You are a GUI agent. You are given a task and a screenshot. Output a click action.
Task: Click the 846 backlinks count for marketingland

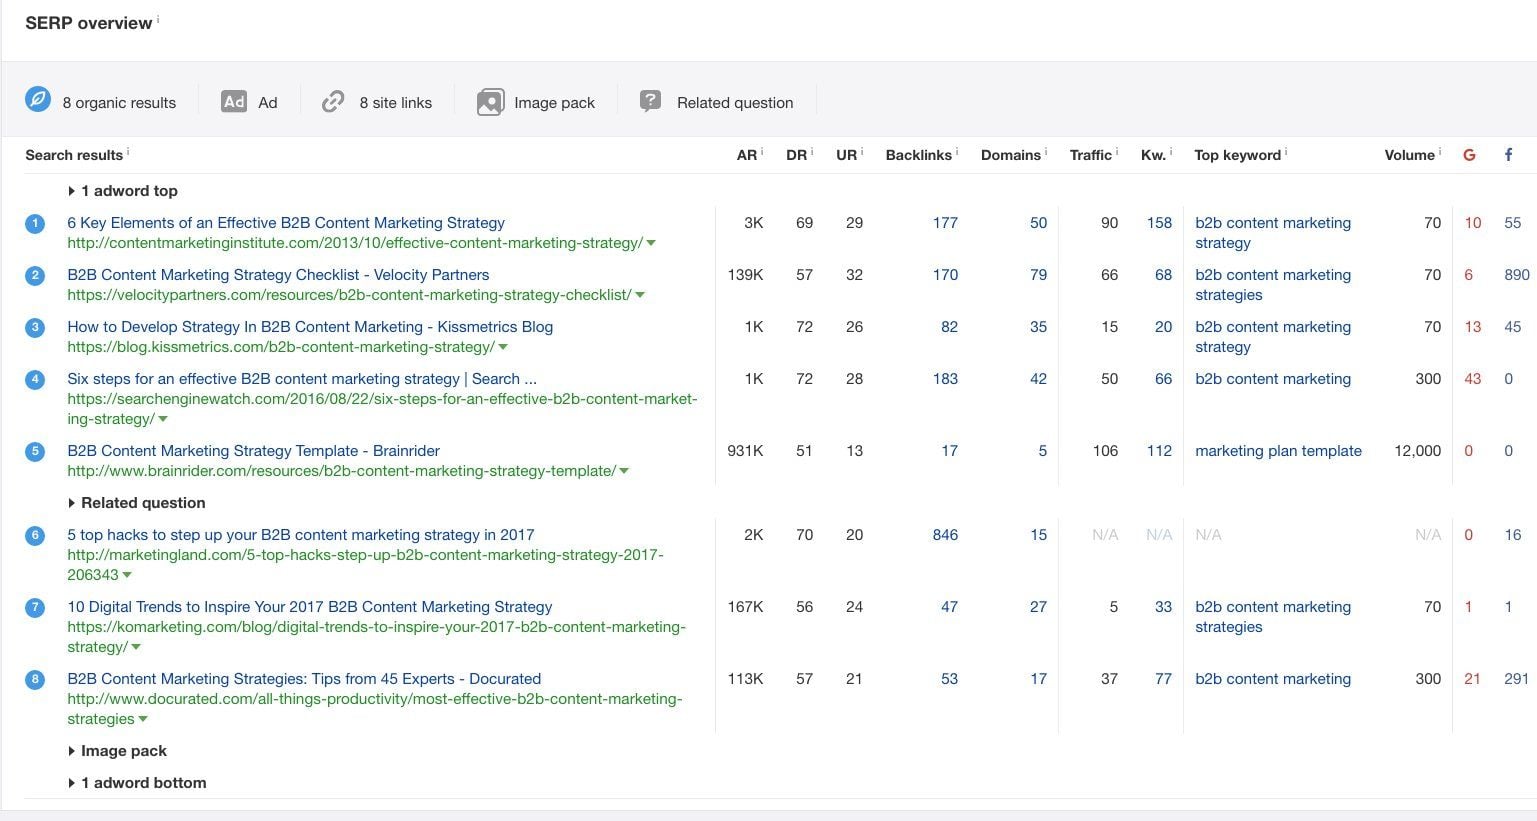945,534
